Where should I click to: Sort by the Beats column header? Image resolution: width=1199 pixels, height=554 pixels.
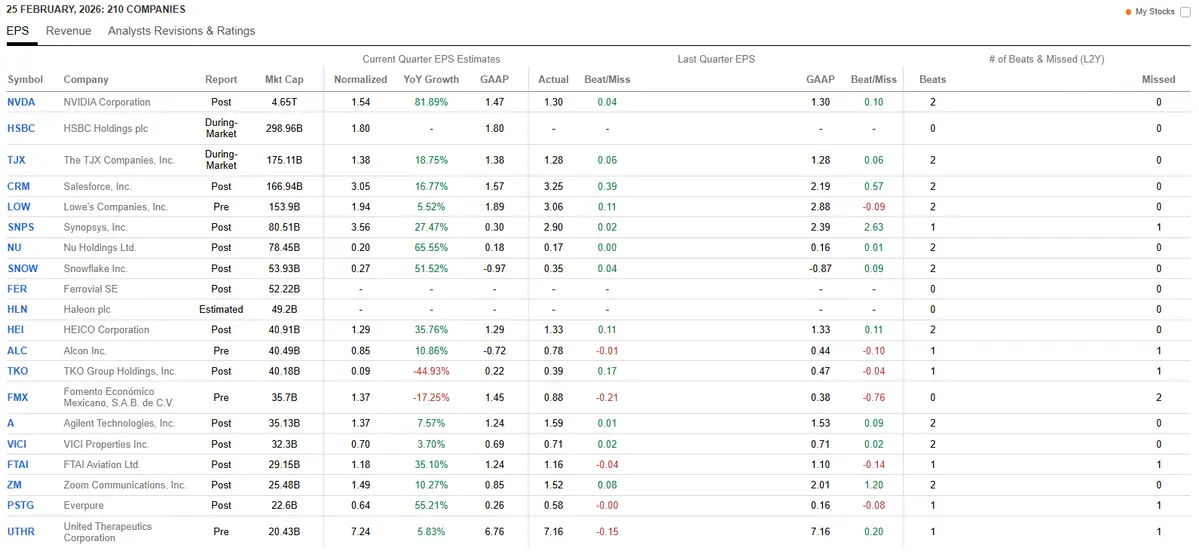[932, 80]
